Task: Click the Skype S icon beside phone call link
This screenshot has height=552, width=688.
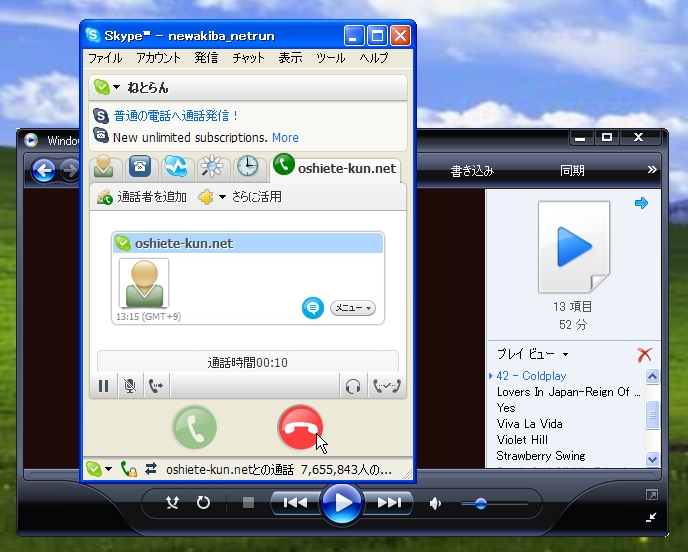Action: point(101,116)
